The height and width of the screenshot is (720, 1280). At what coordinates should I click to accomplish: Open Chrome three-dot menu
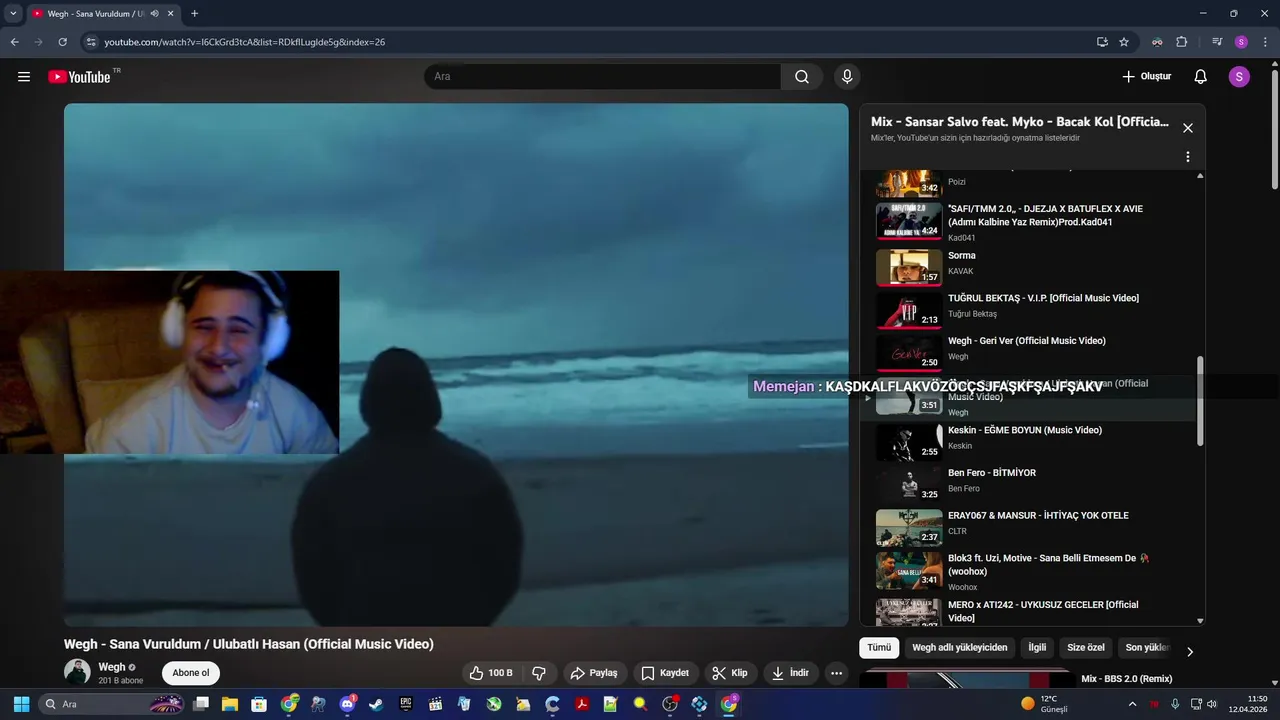[x=1265, y=42]
